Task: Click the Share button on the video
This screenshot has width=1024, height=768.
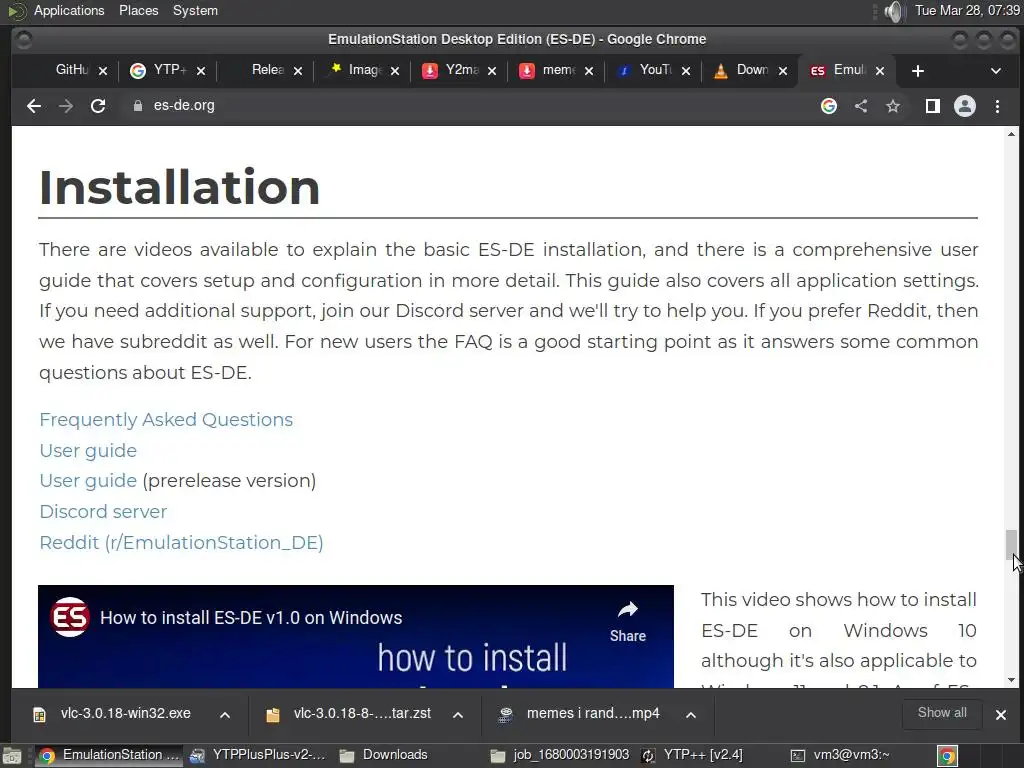Action: point(628,622)
